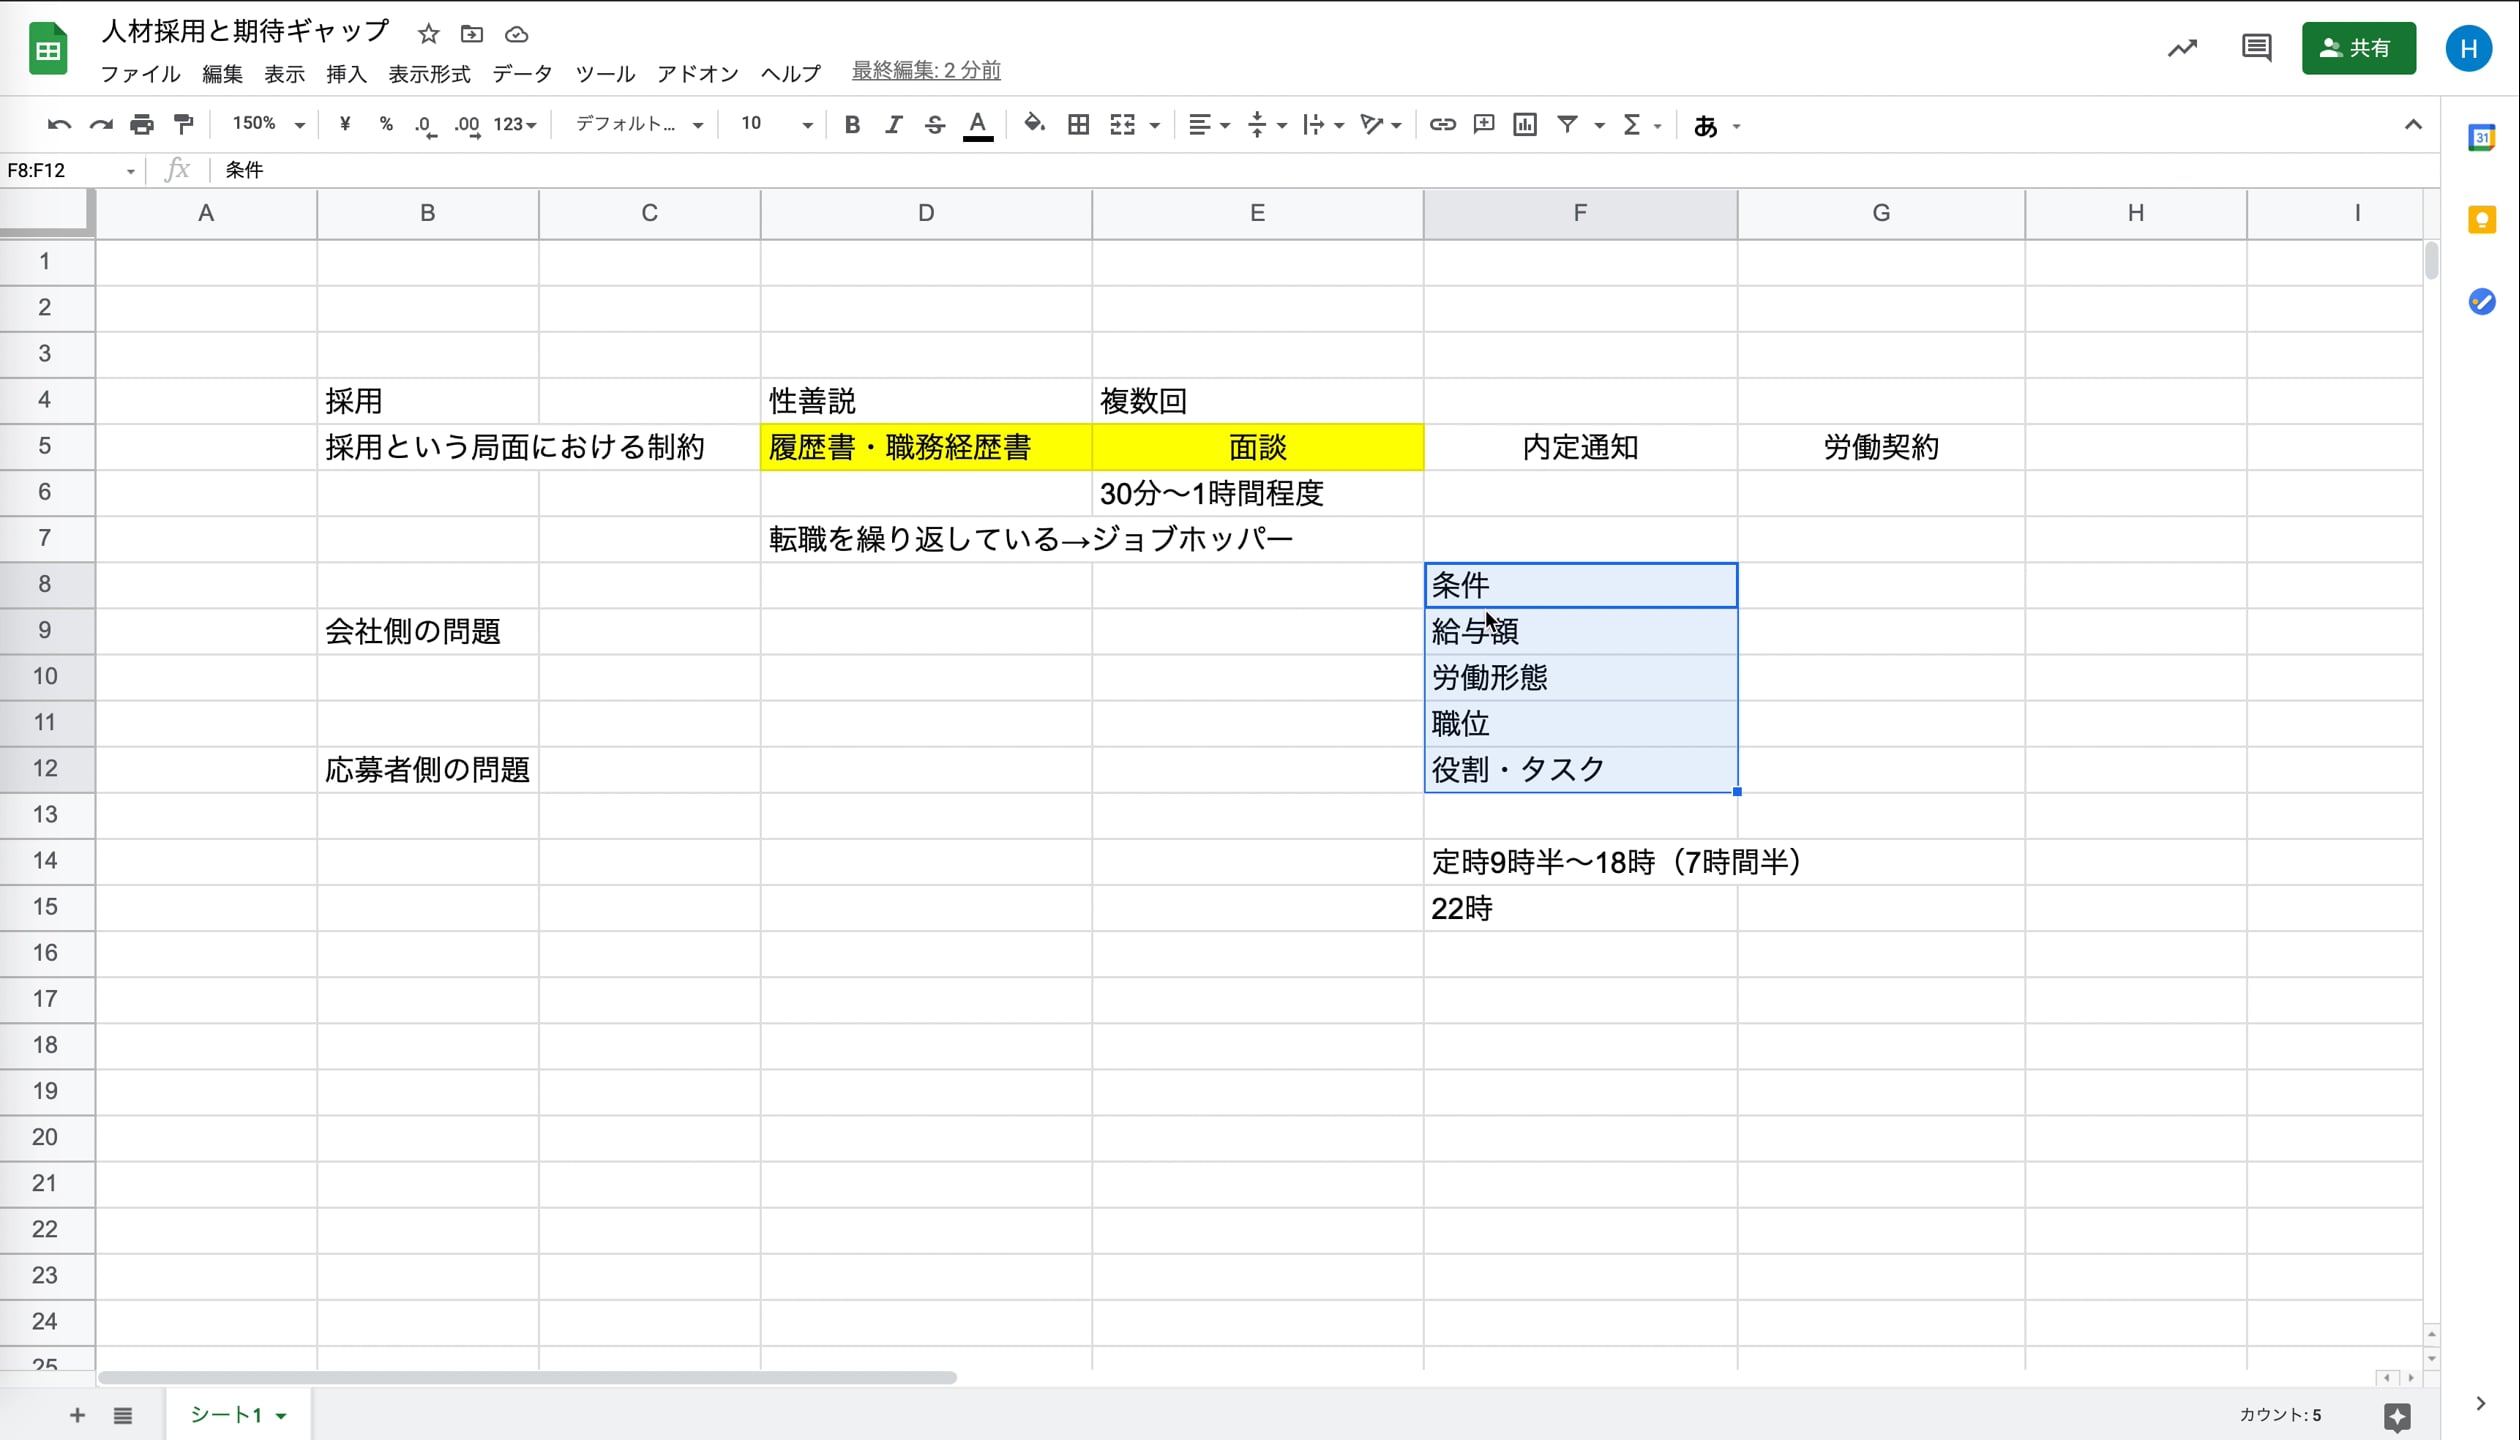
Task: Open the データ menu
Action: click(522, 74)
